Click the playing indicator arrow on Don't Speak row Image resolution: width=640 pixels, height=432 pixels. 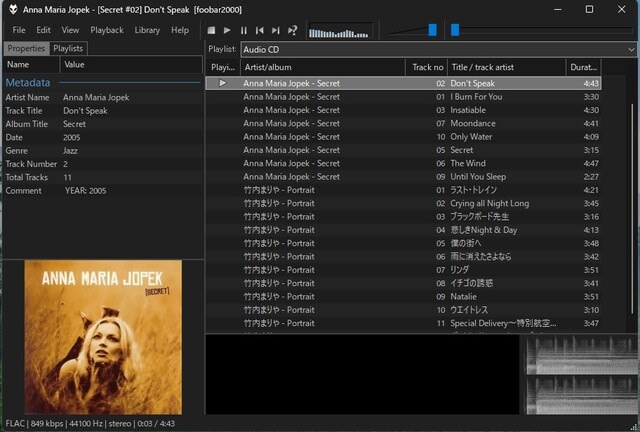[x=222, y=83]
